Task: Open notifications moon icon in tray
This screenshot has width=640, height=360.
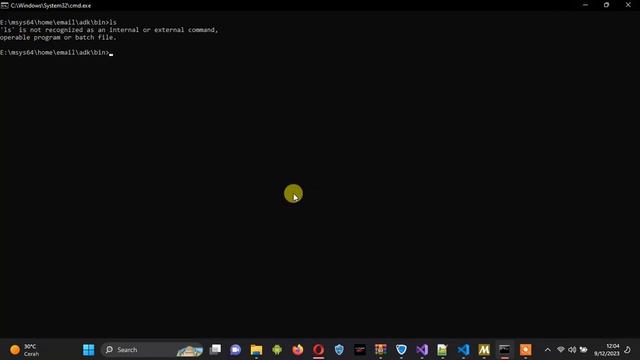Action: pyautogui.click(x=628, y=350)
